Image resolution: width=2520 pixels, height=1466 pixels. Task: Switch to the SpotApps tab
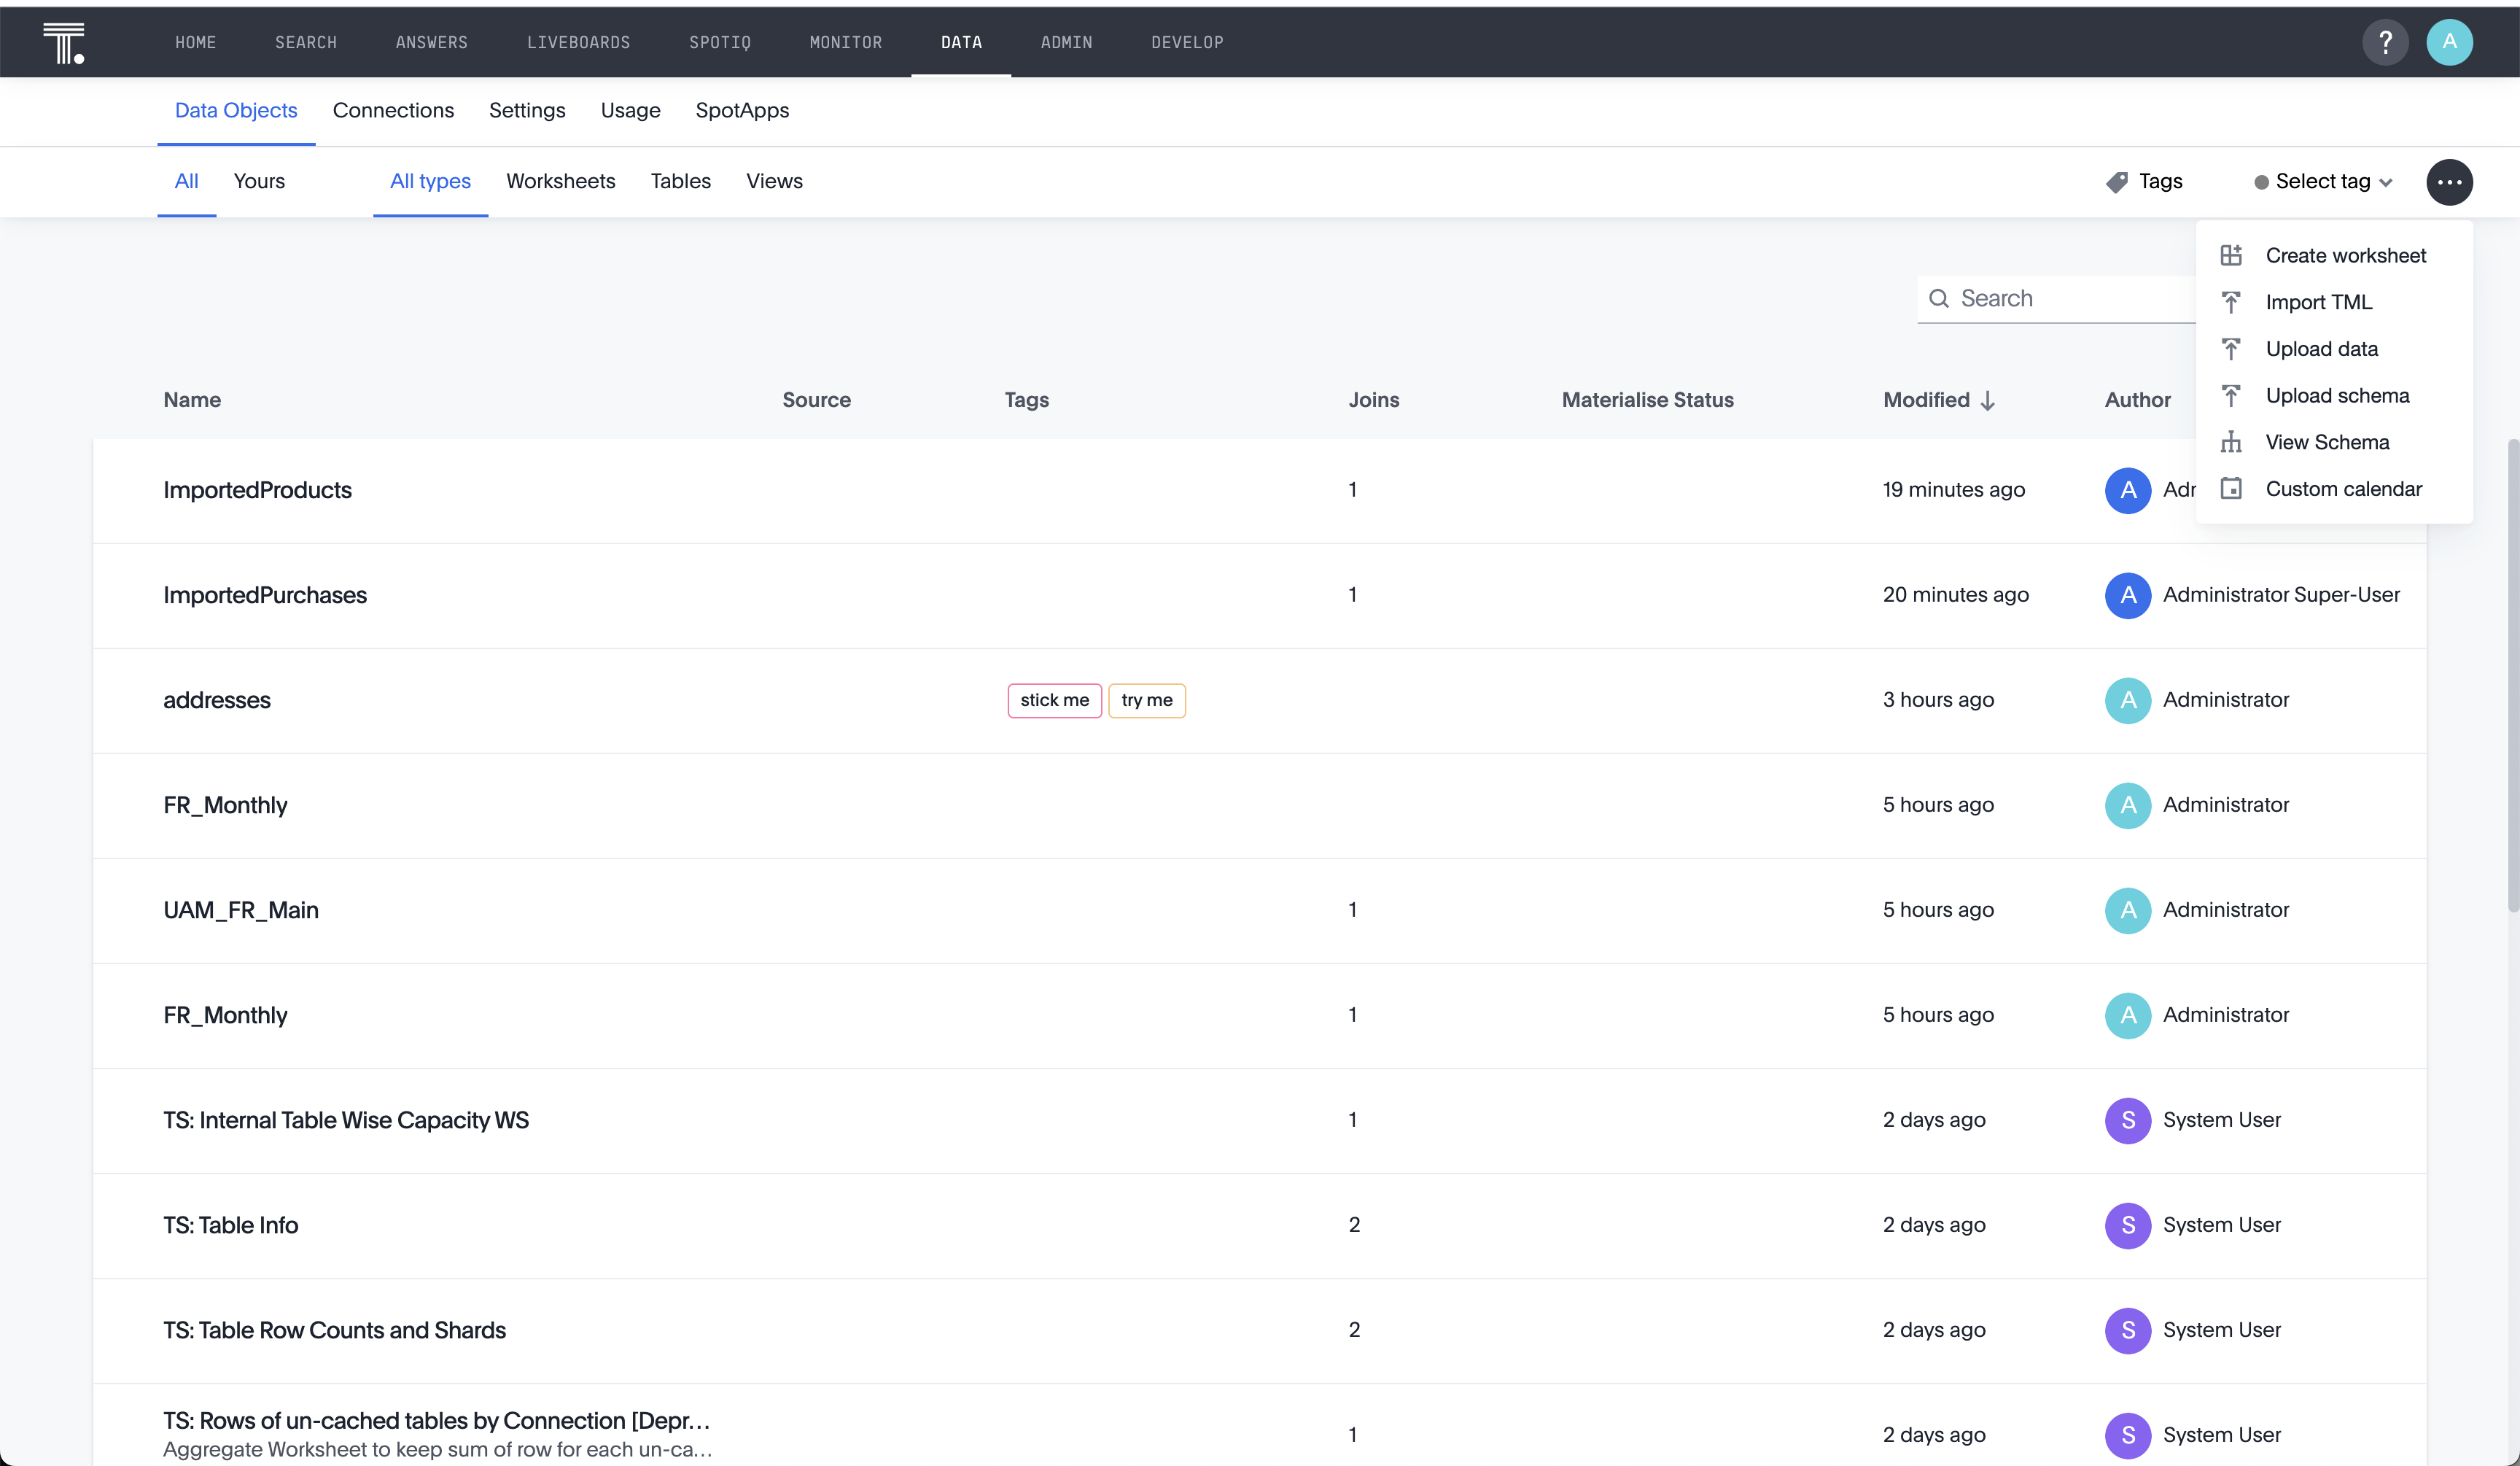(x=742, y=110)
